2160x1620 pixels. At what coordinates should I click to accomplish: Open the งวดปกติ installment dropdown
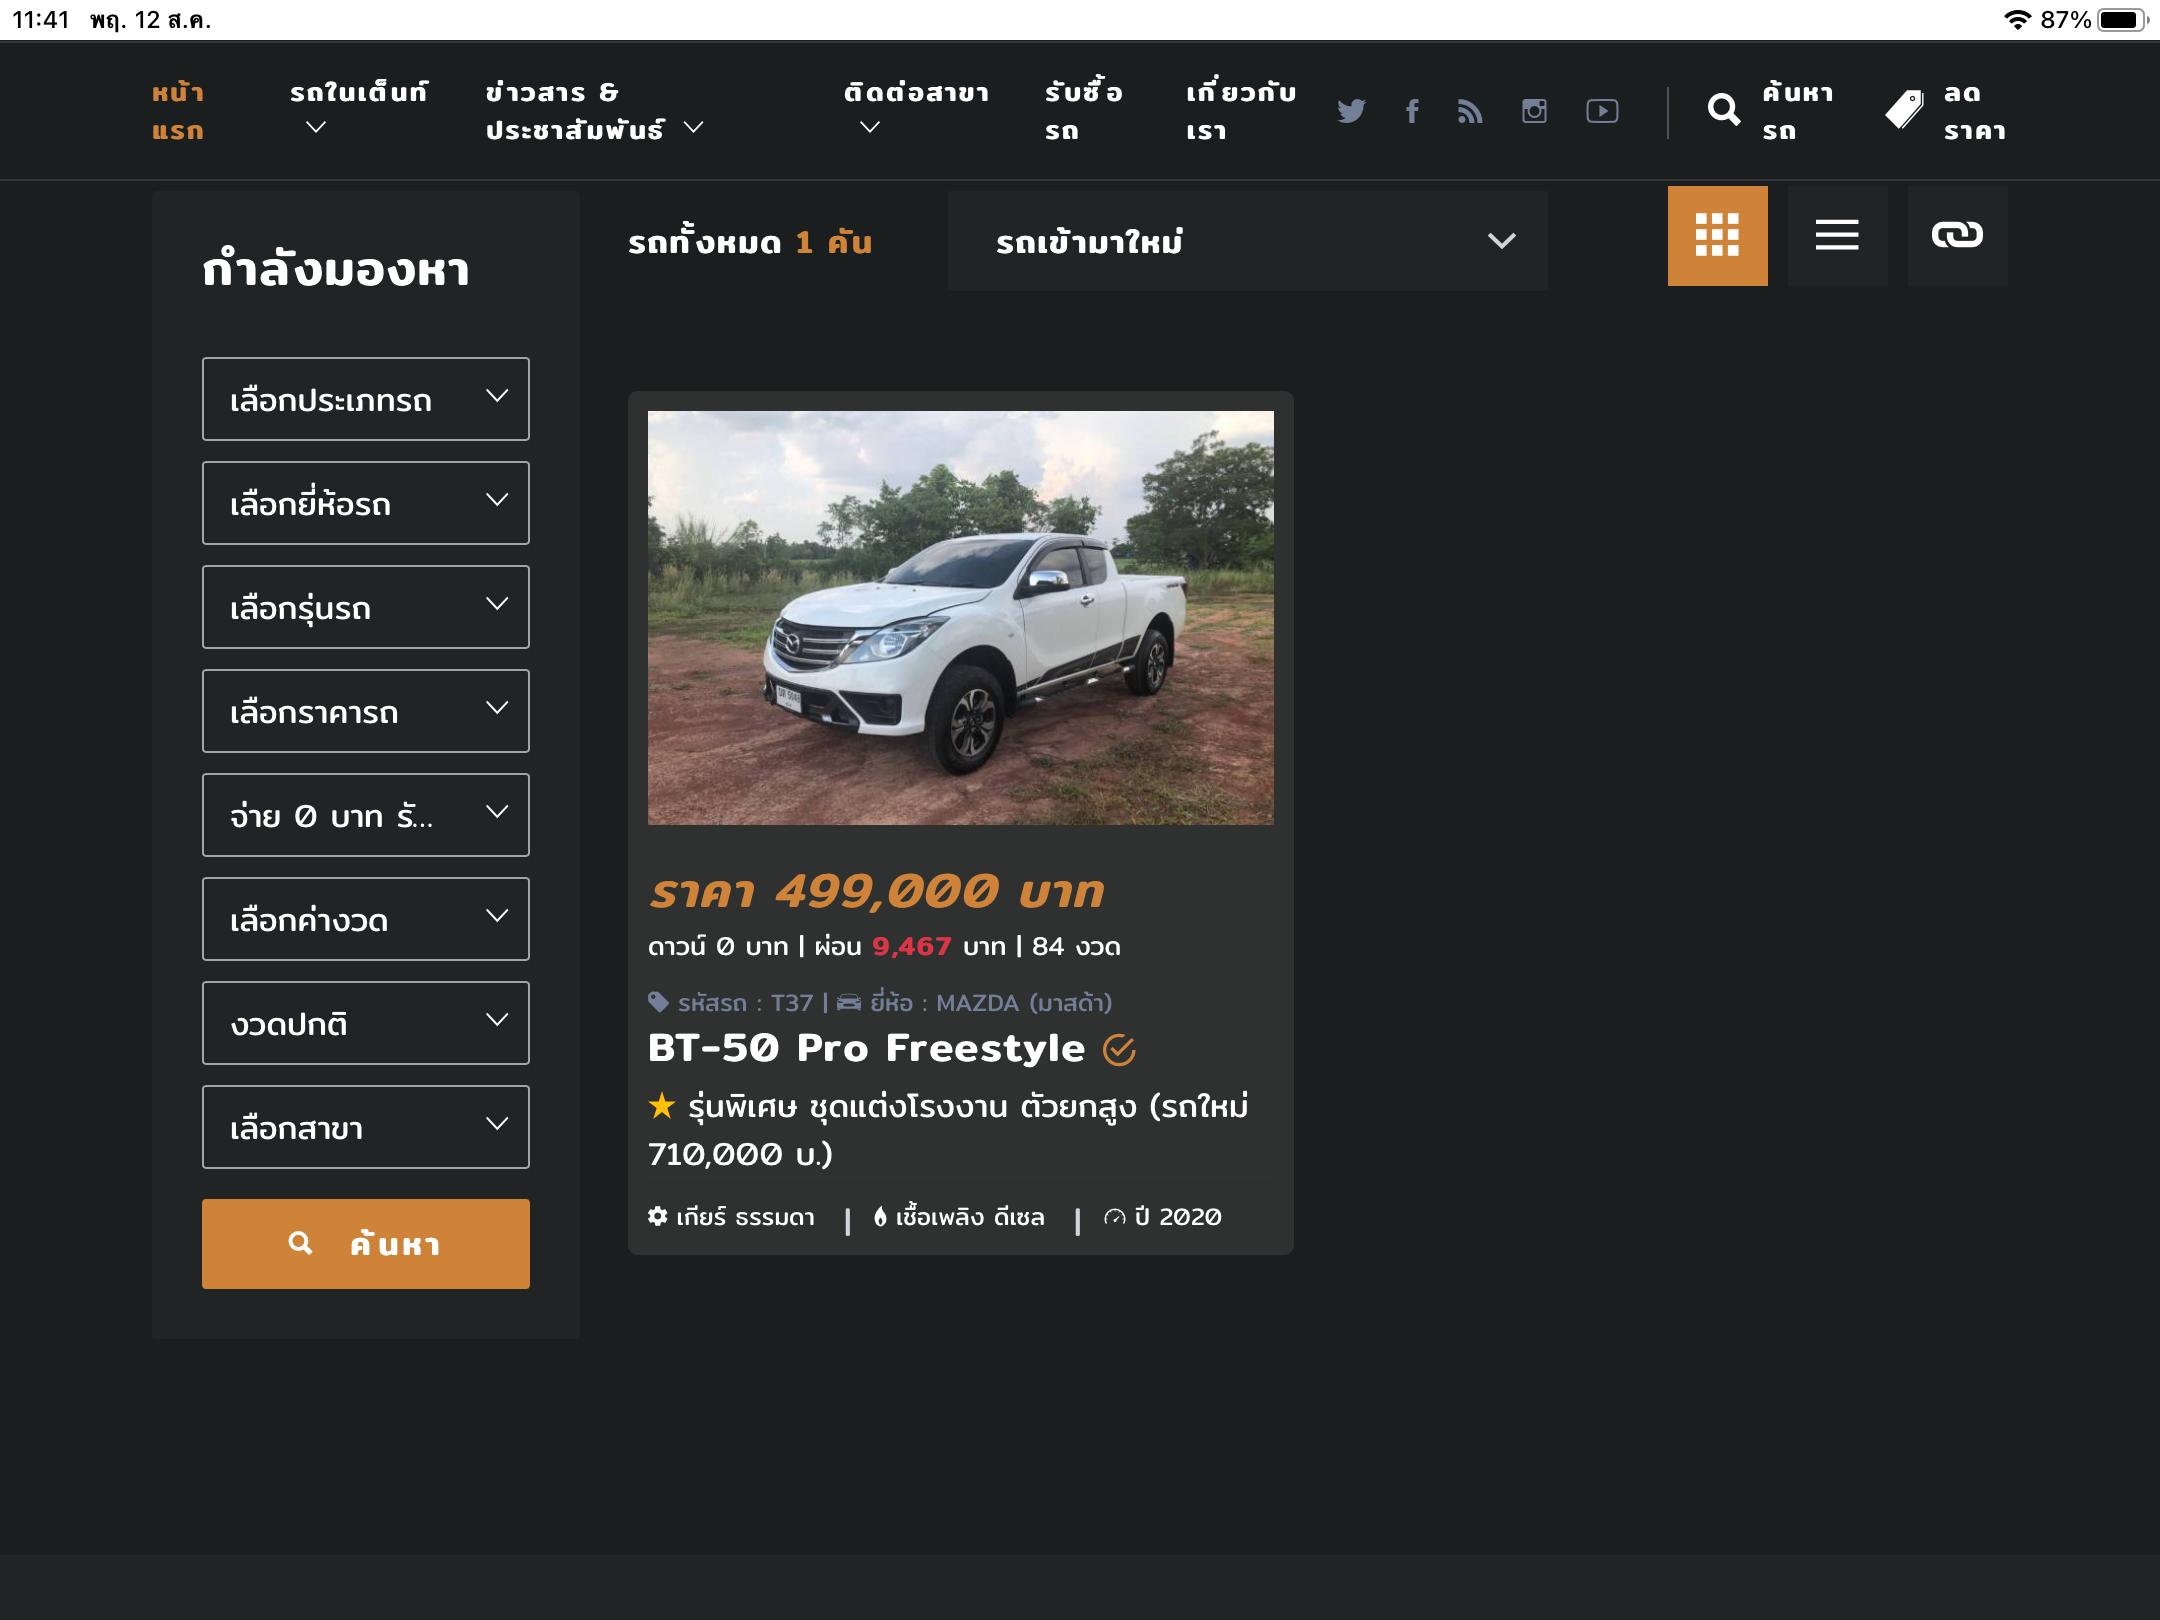point(366,1023)
